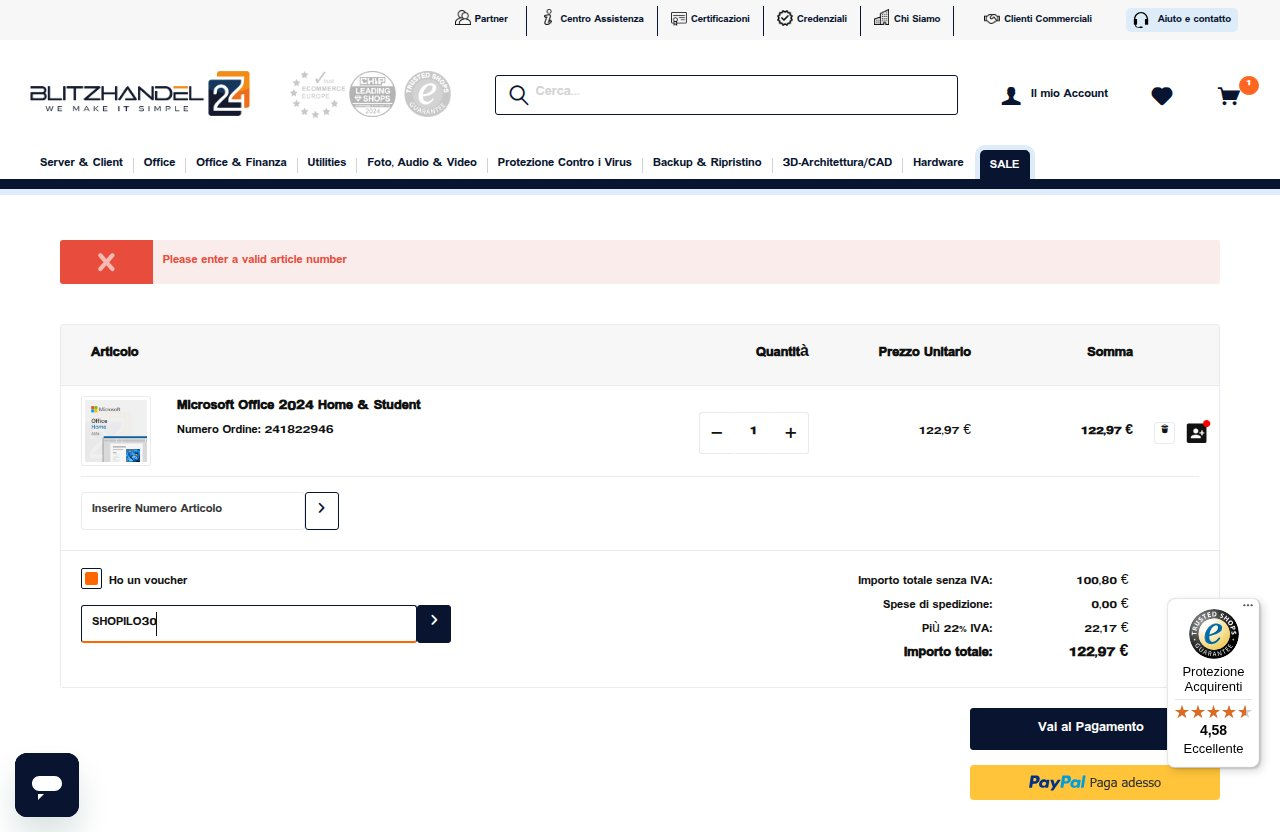This screenshot has width=1280, height=832.
Task: Click the 'Importo totale:' grand total label
Action: [948, 652]
